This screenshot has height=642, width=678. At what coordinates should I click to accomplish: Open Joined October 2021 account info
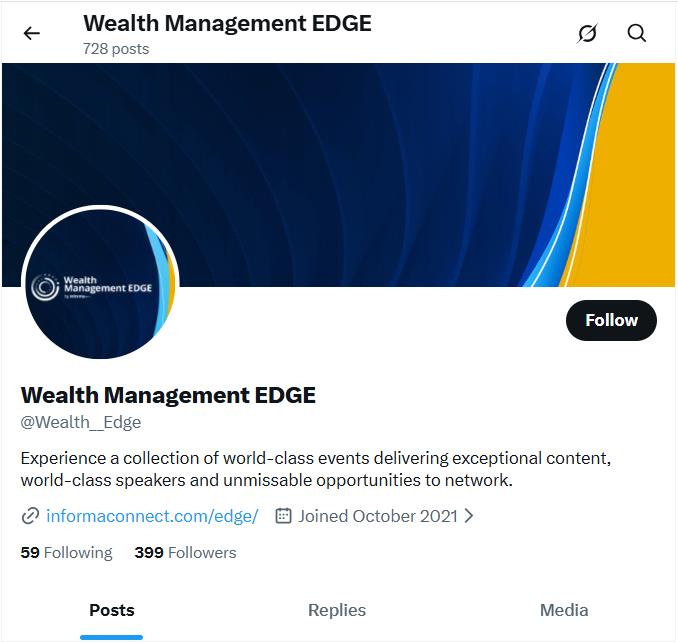click(x=377, y=516)
